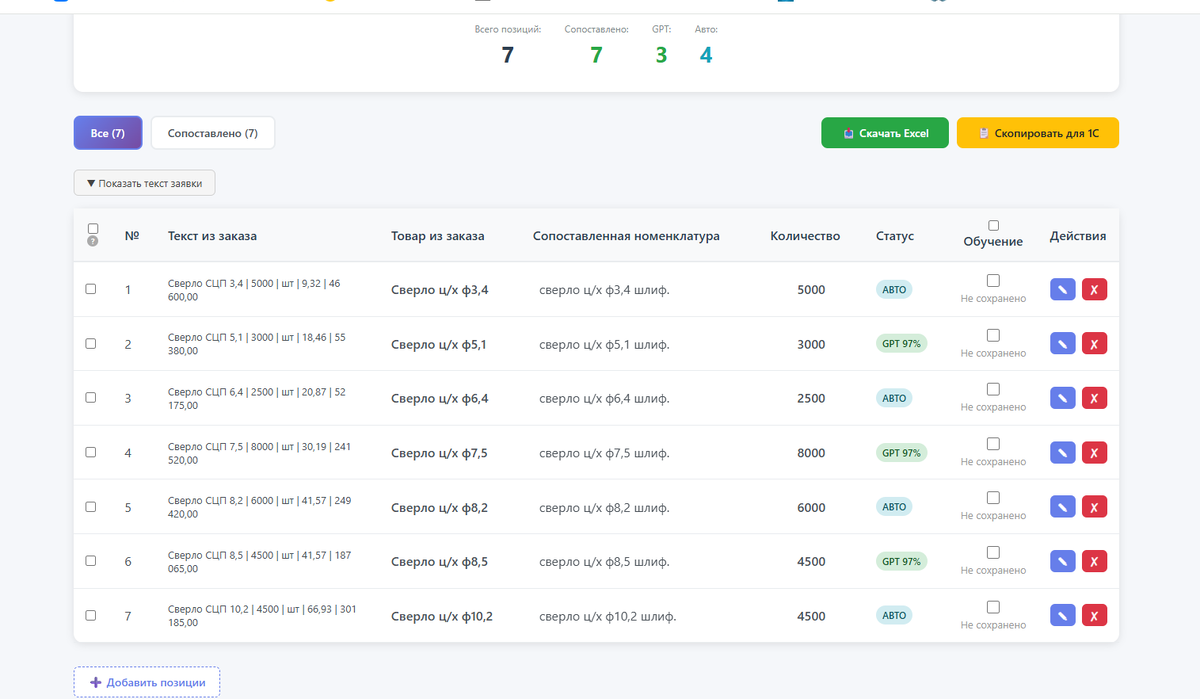Expand Показать текст заявки
Image resolution: width=1200 pixels, height=699 pixels.
(x=144, y=183)
